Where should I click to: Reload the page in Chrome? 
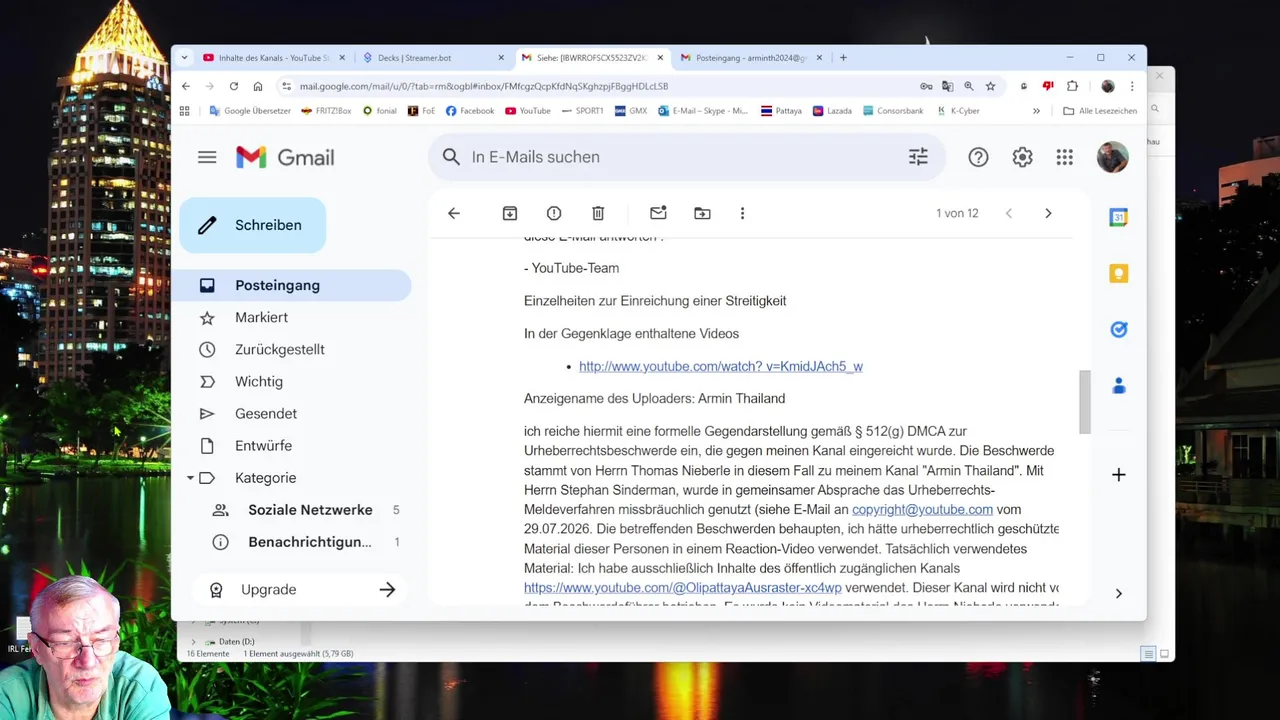click(x=234, y=86)
